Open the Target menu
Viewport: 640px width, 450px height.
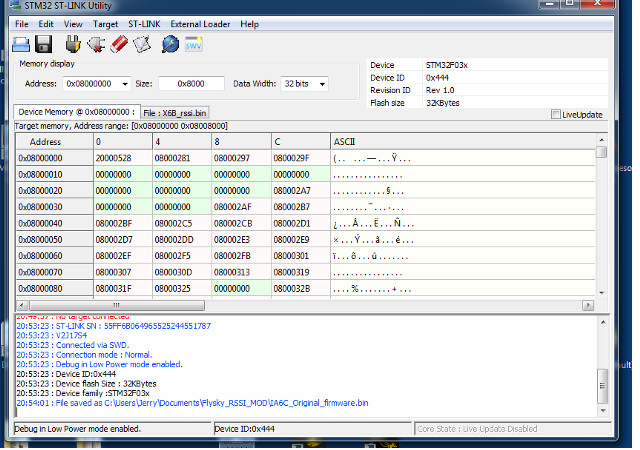click(105, 24)
